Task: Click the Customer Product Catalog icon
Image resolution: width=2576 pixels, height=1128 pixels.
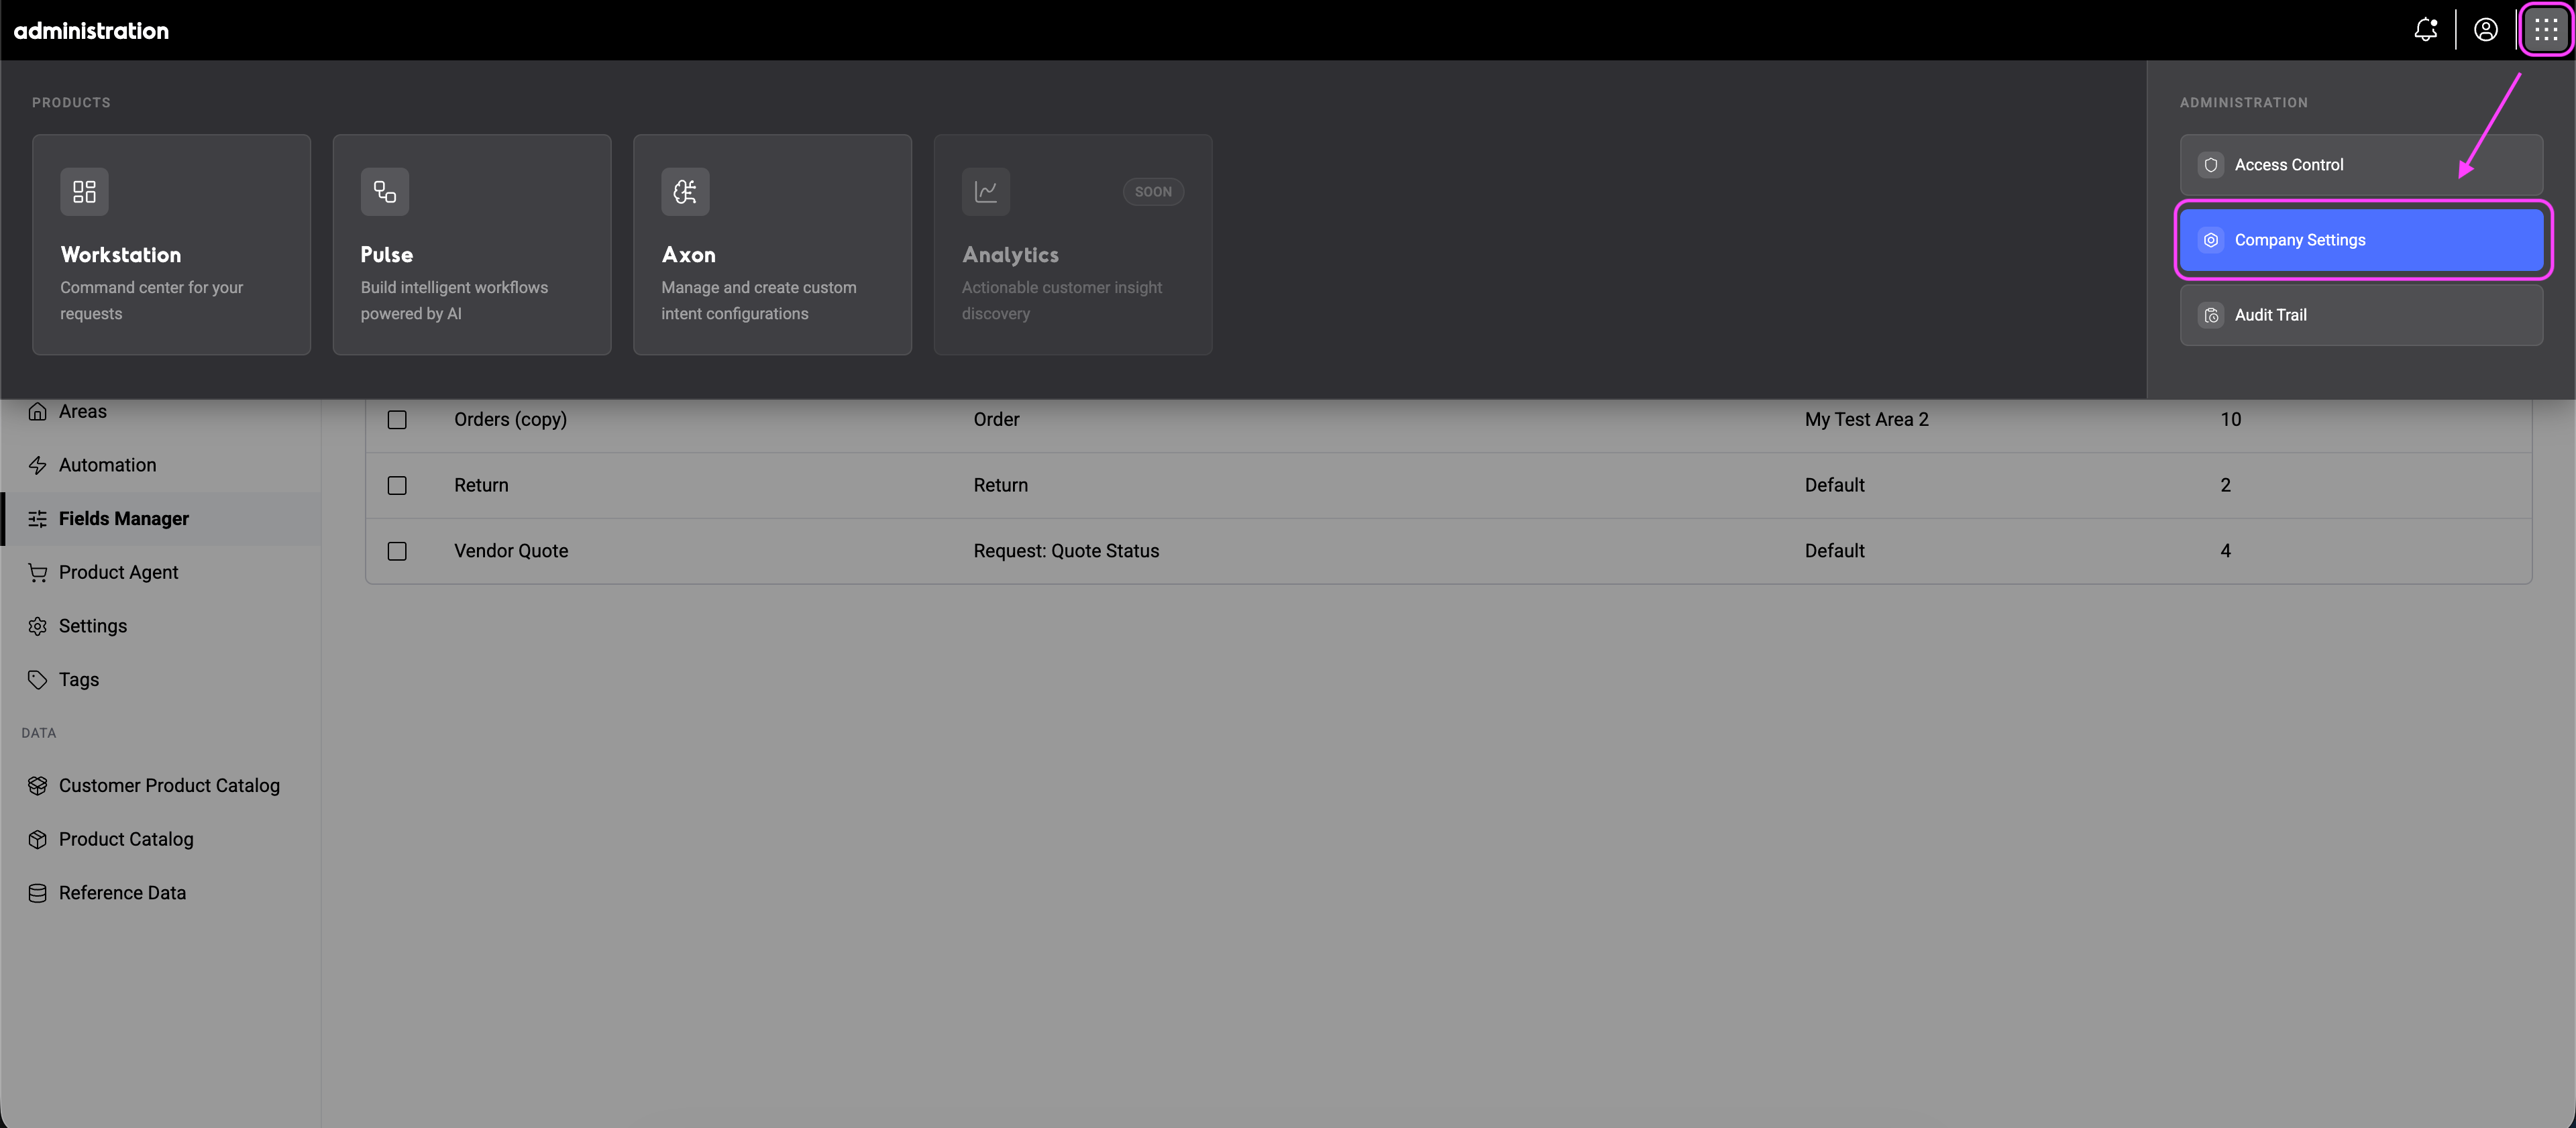Action: click(x=37, y=785)
